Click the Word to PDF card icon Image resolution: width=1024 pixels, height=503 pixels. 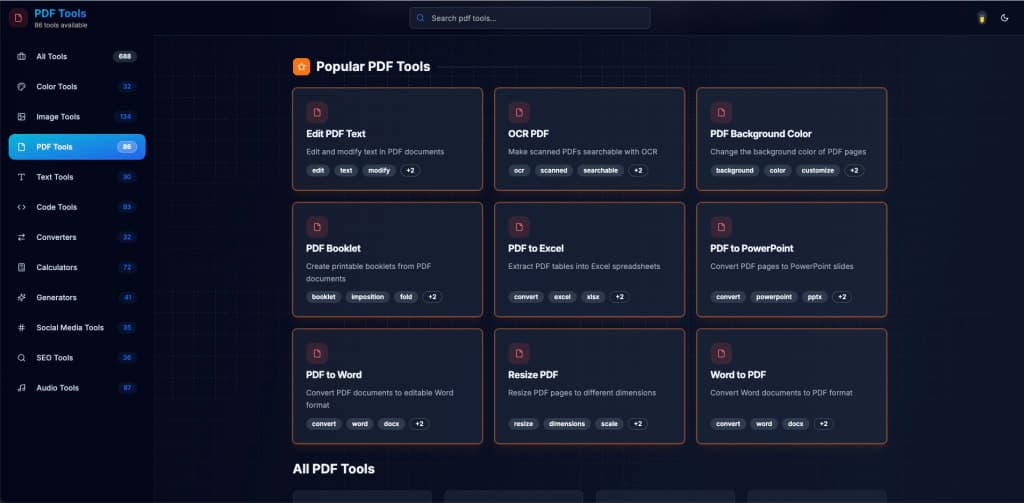pos(721,353)
